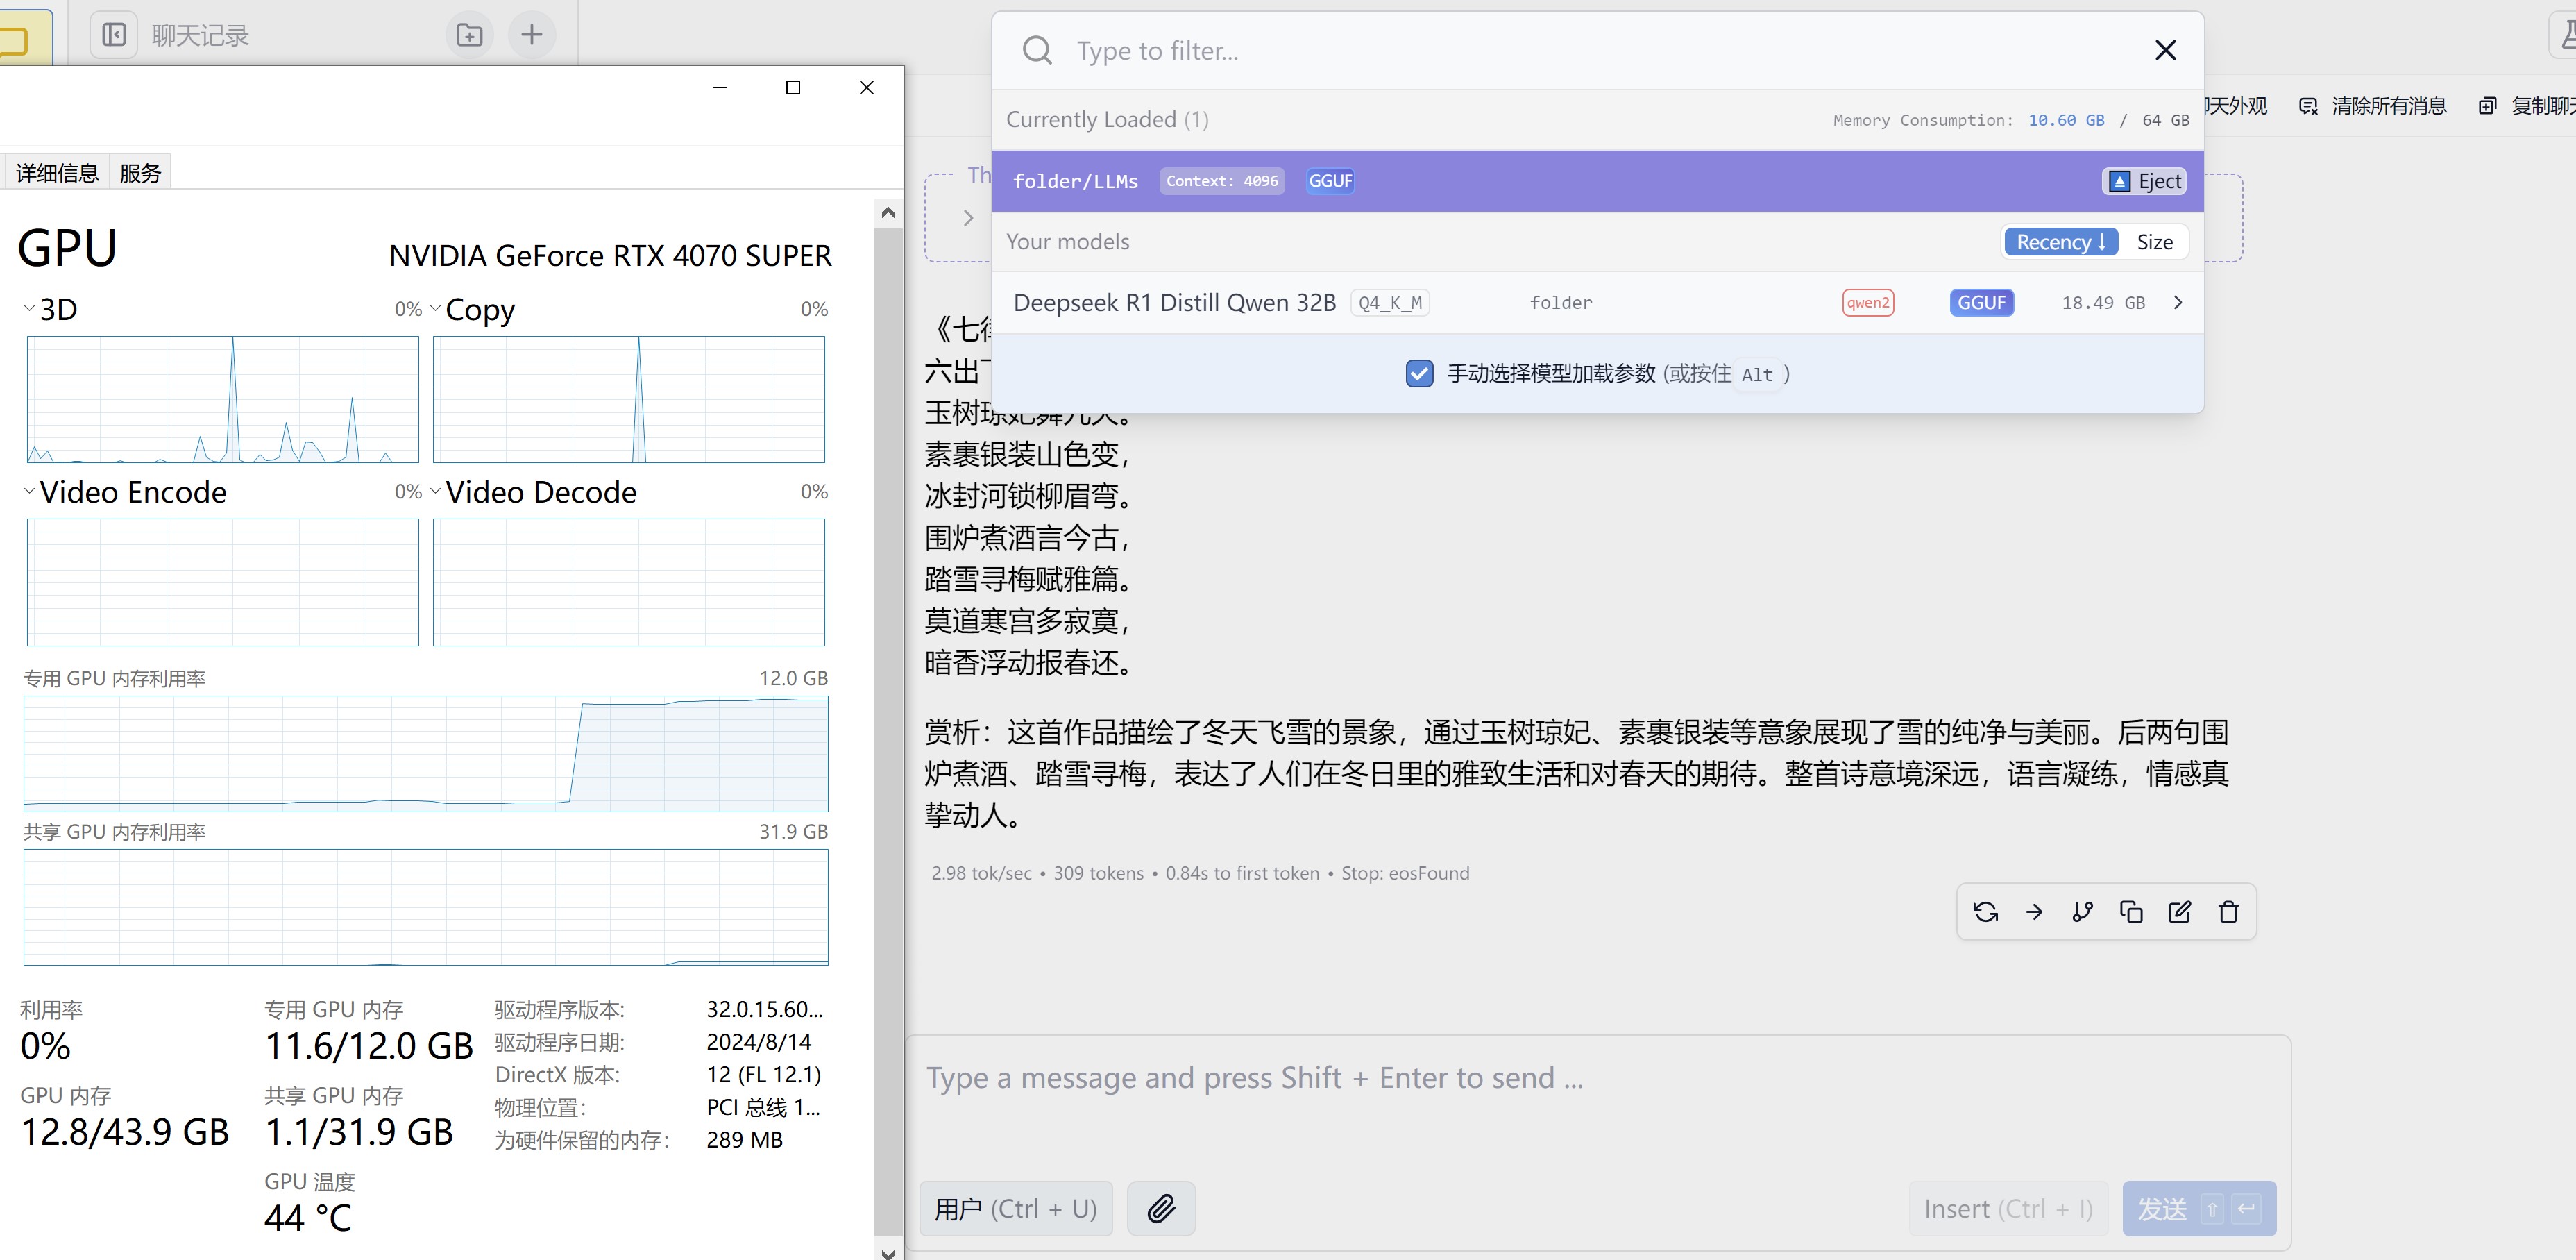The width and height of the screenshot is (2576, 1260).
Task: Click the driver date 2024/8/14 value
Action: 759,1042
